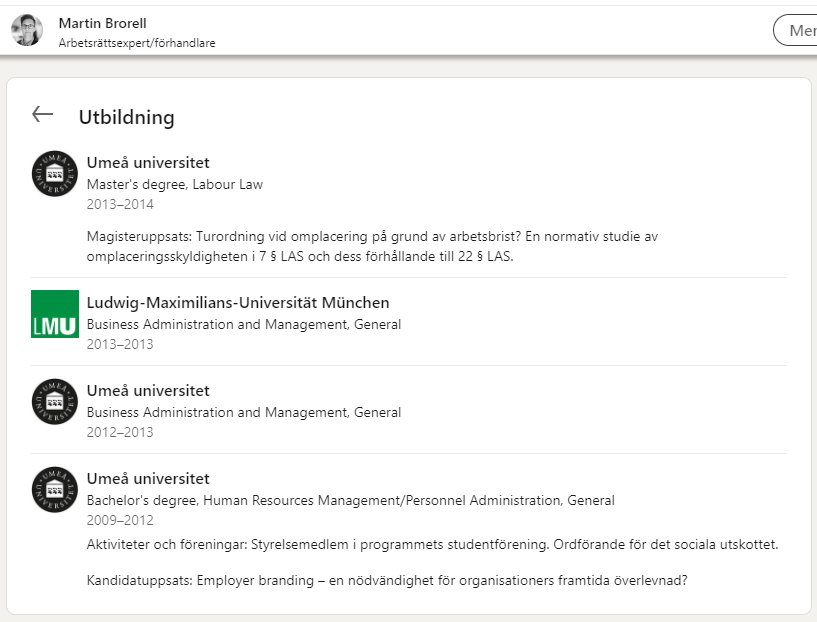The image size is (817, 622).
Task: Click the Utbildning section heading
Action: tap(127, 117)
